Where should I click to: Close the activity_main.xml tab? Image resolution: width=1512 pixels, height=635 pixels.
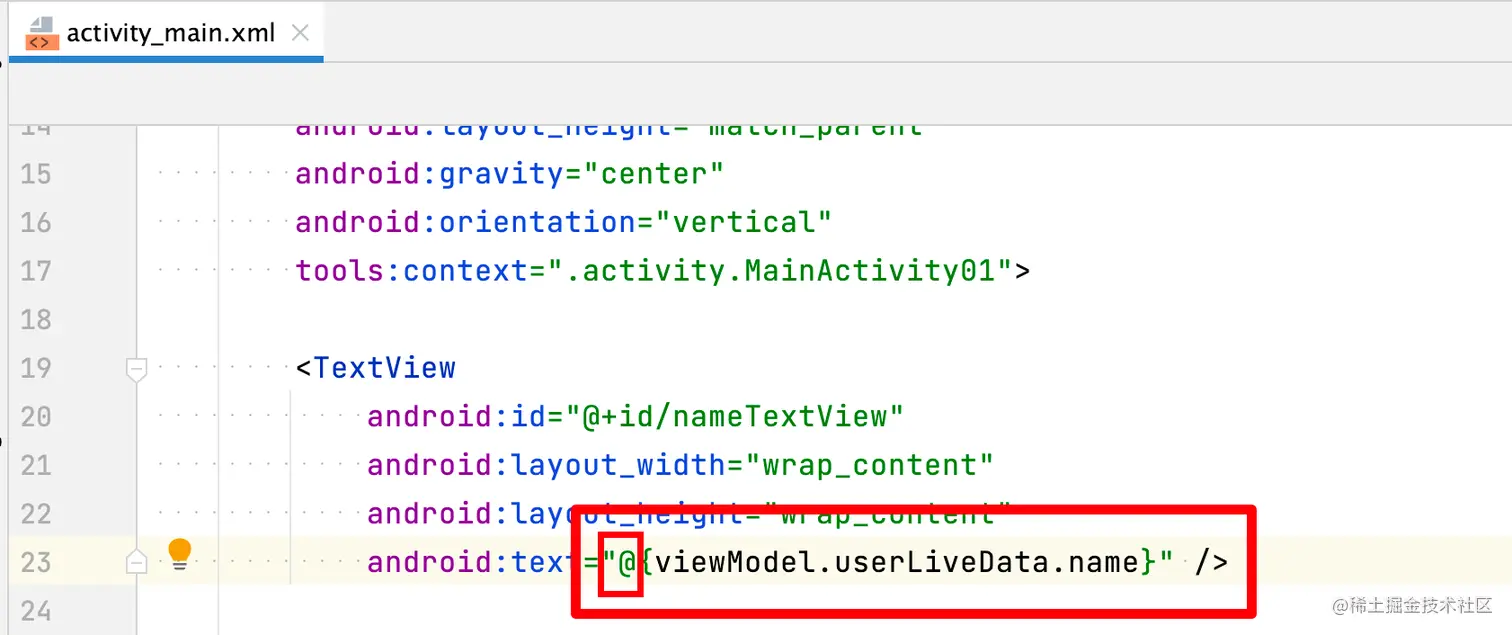299,33
